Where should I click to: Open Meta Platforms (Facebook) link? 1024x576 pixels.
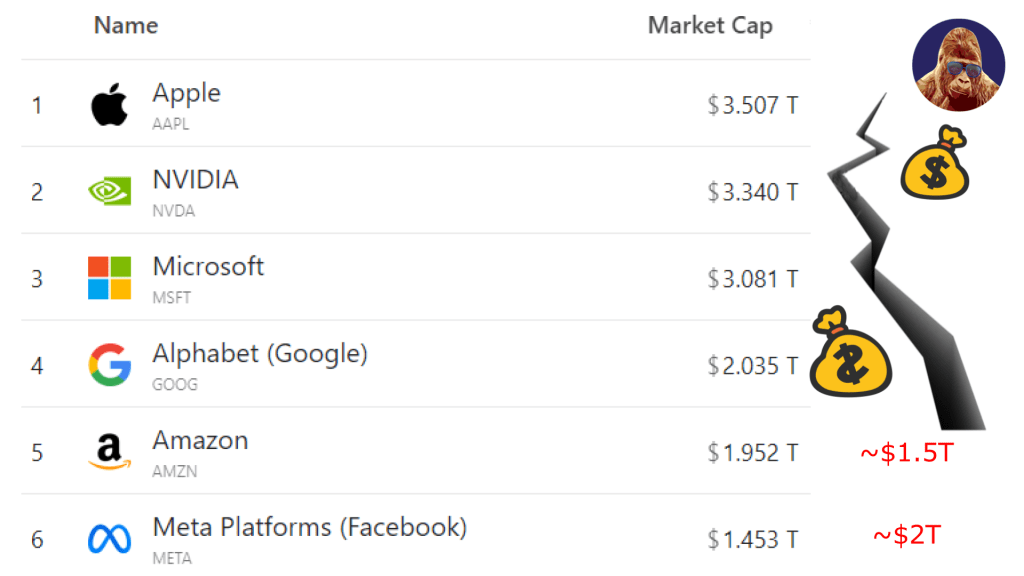tap(309, 527)
